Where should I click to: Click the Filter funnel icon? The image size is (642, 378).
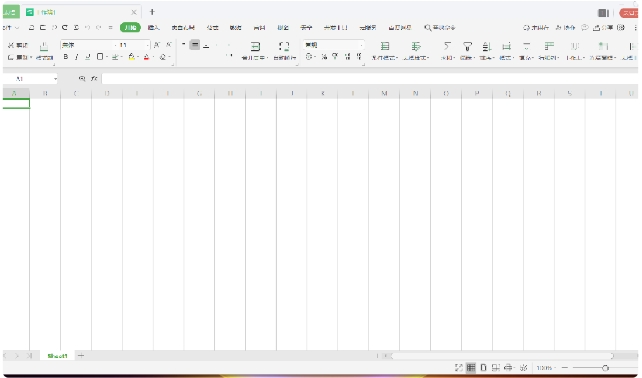point(467,46)
